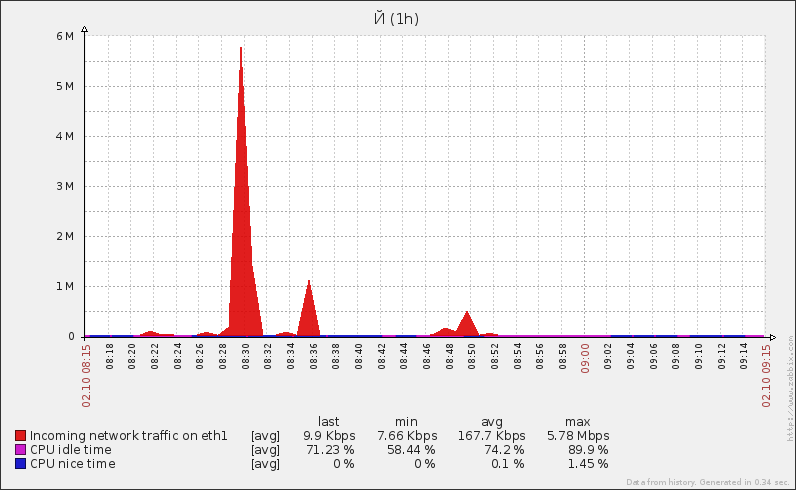The width and height of the screenshot is (796, 490).
Task: Select the 'CPU idle time' legend label
Action: tap(71, 449)
